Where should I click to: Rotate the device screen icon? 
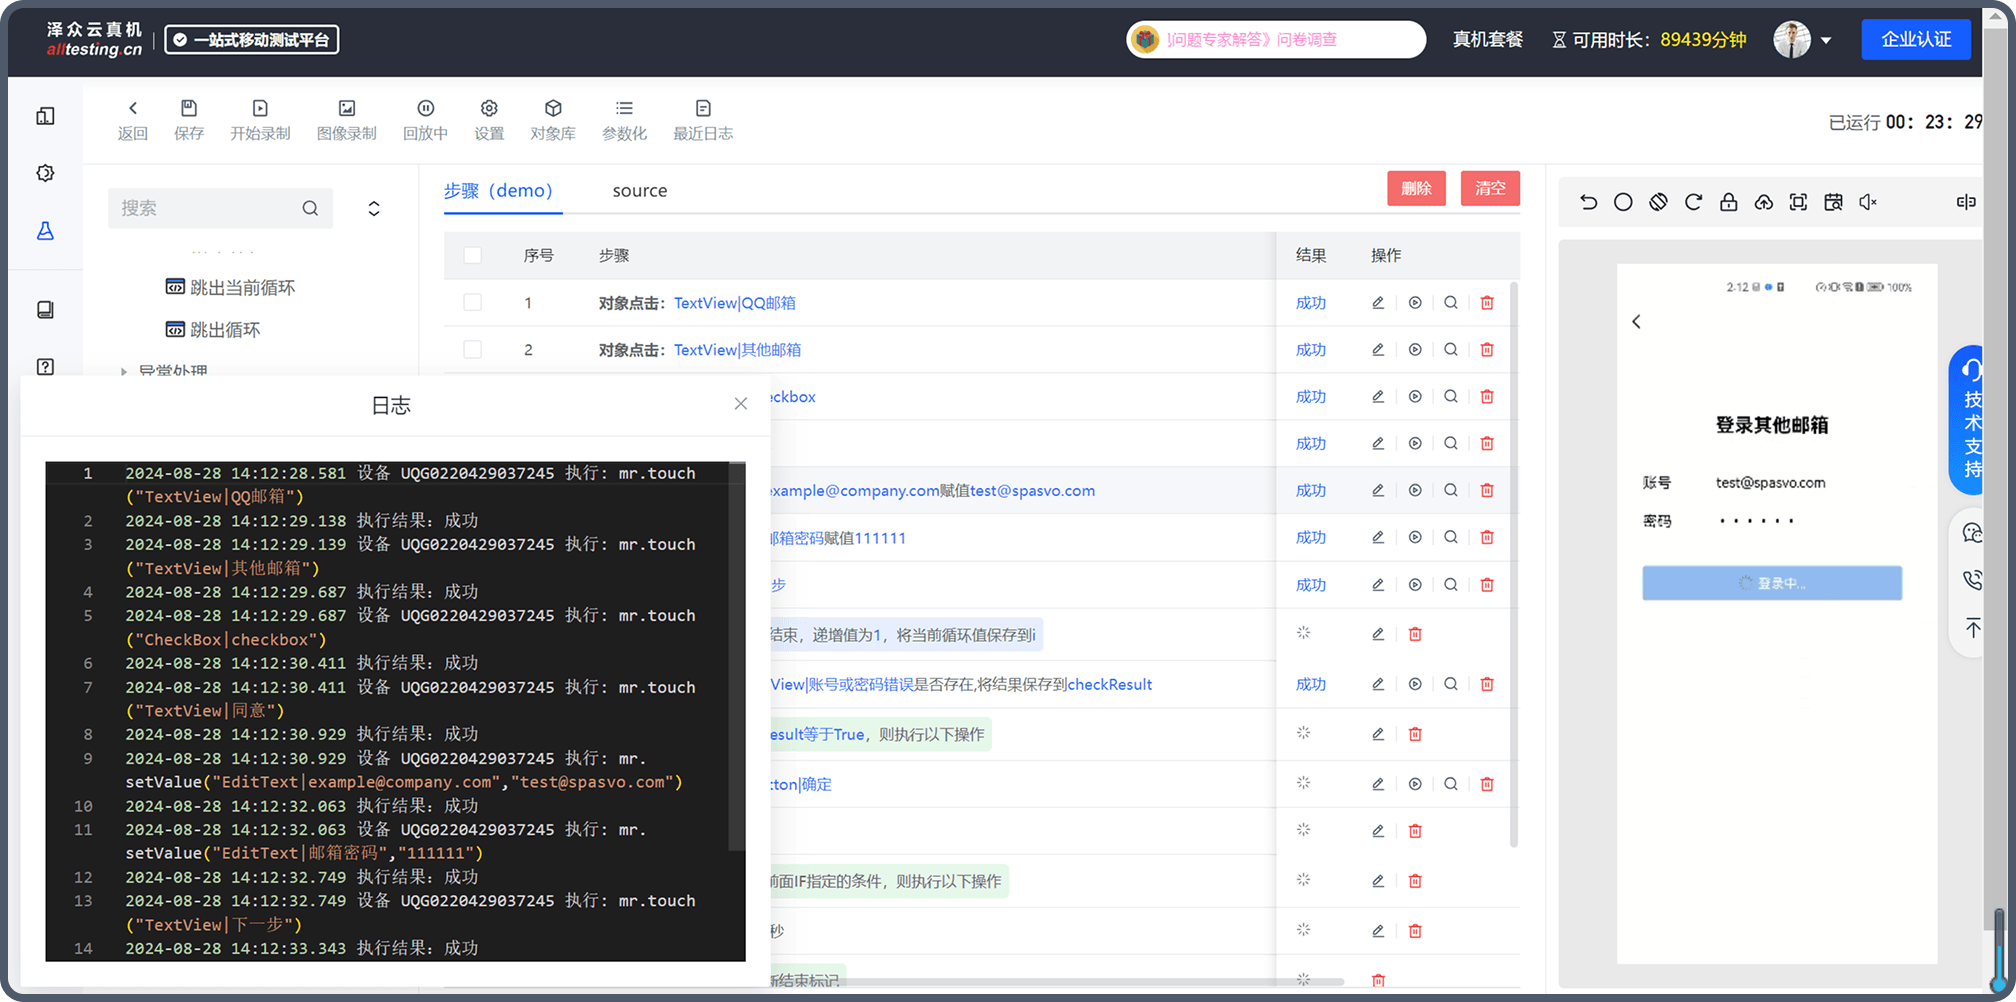pyautogui.click(x=1658, y=202)
